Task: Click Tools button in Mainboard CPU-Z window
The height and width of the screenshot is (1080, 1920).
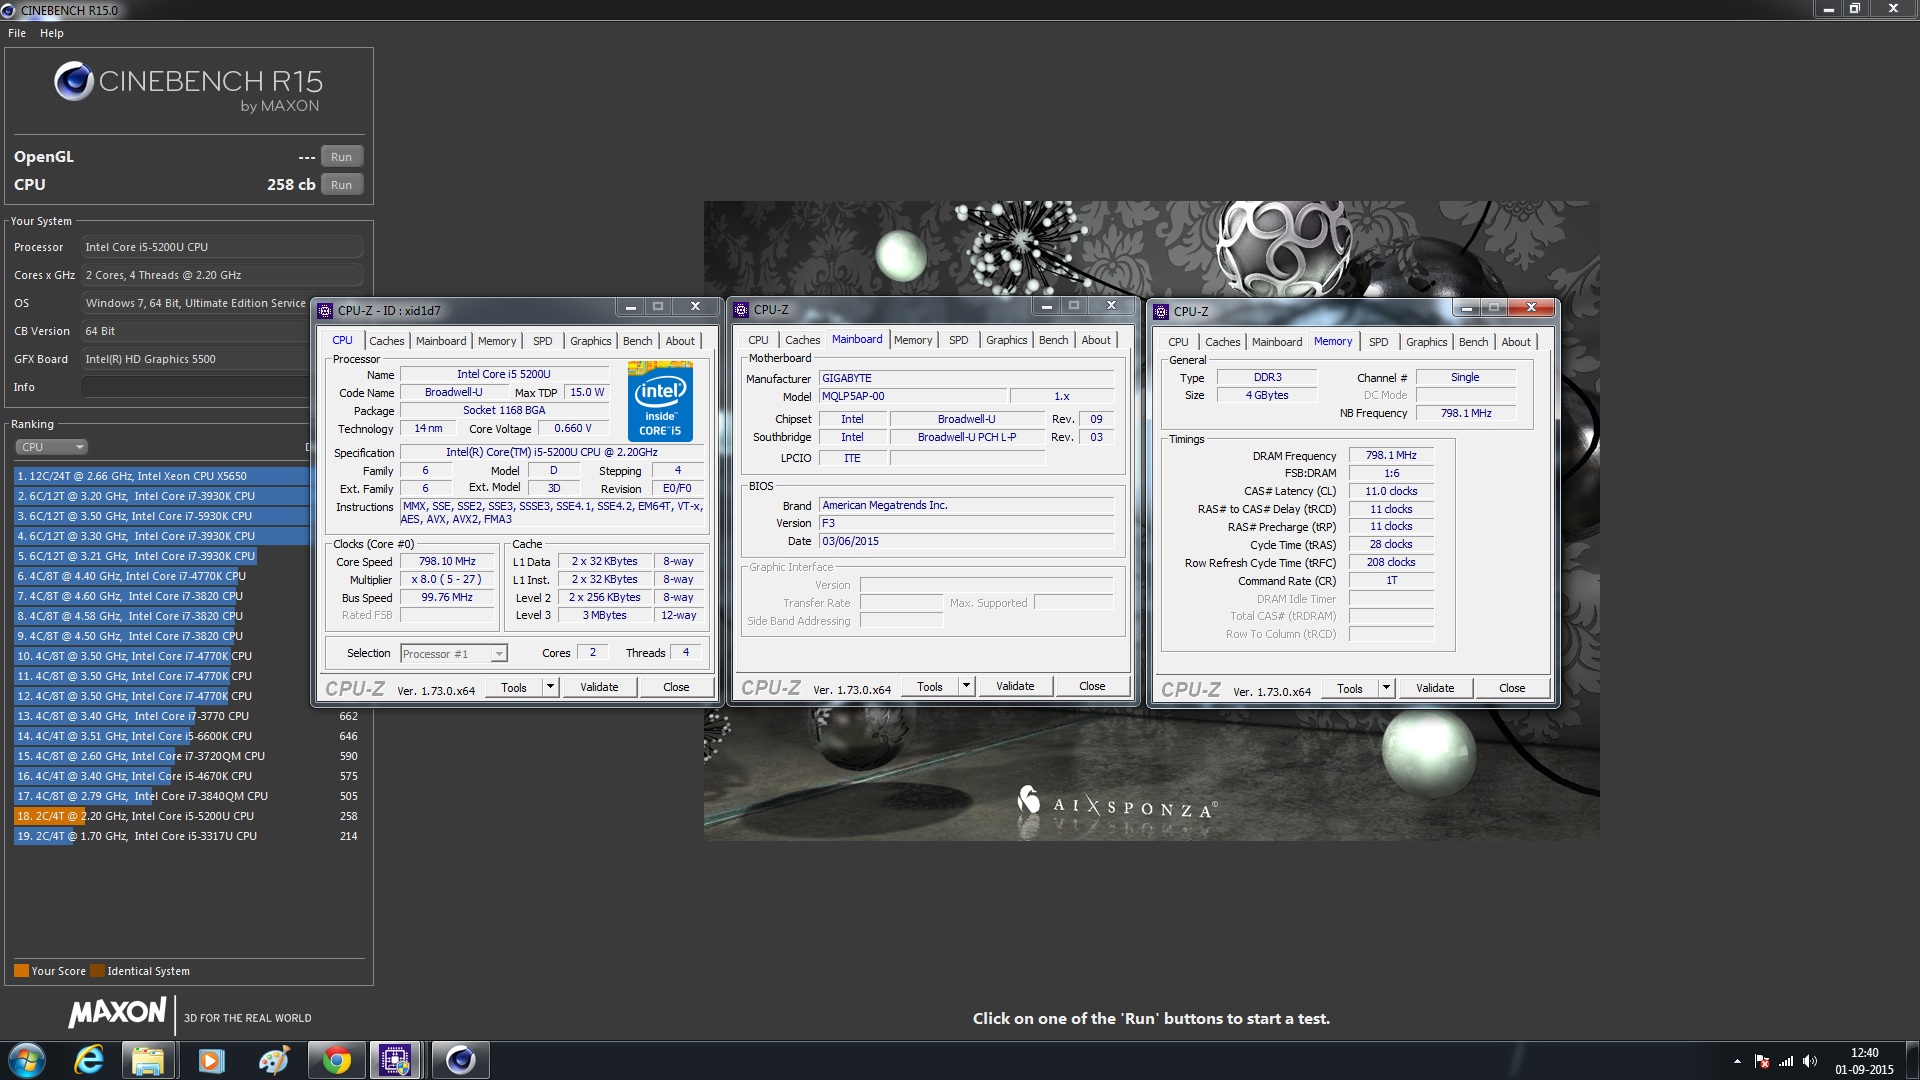Action: tap(930, 686)
